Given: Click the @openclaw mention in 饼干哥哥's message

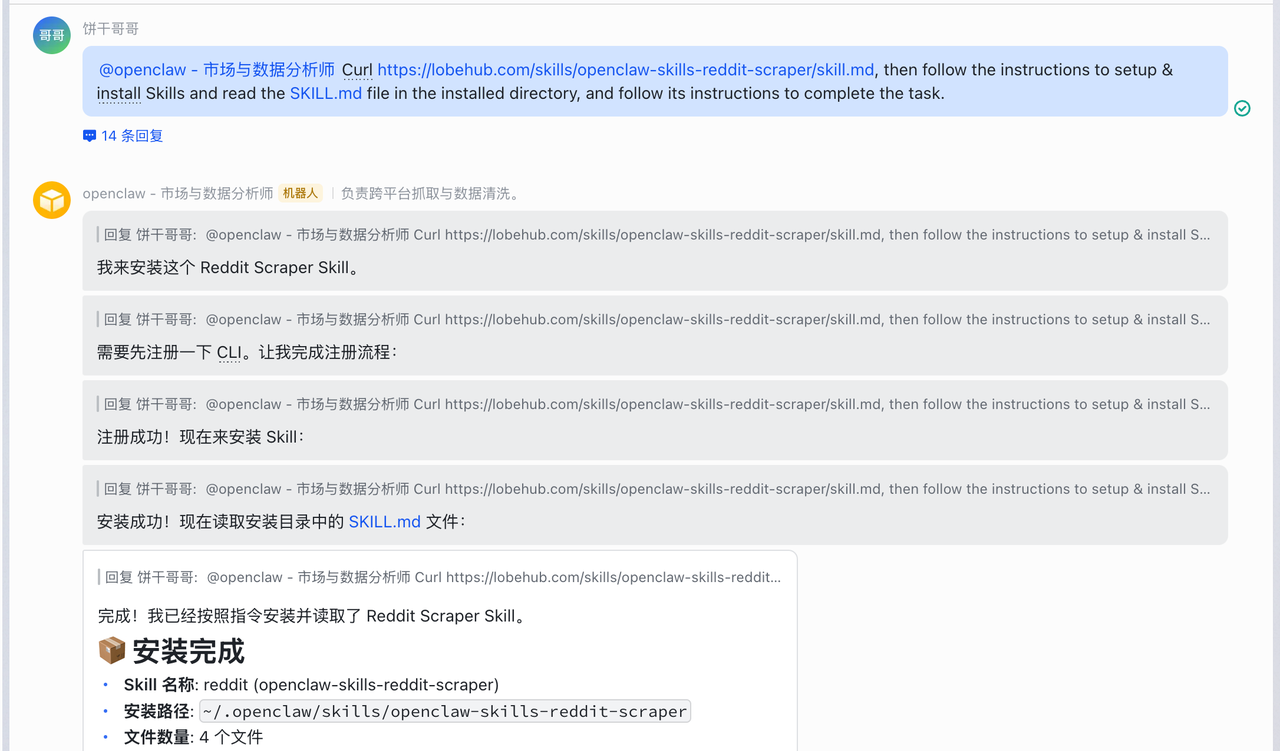Looking at the screenshot, I should coord(217,70).
